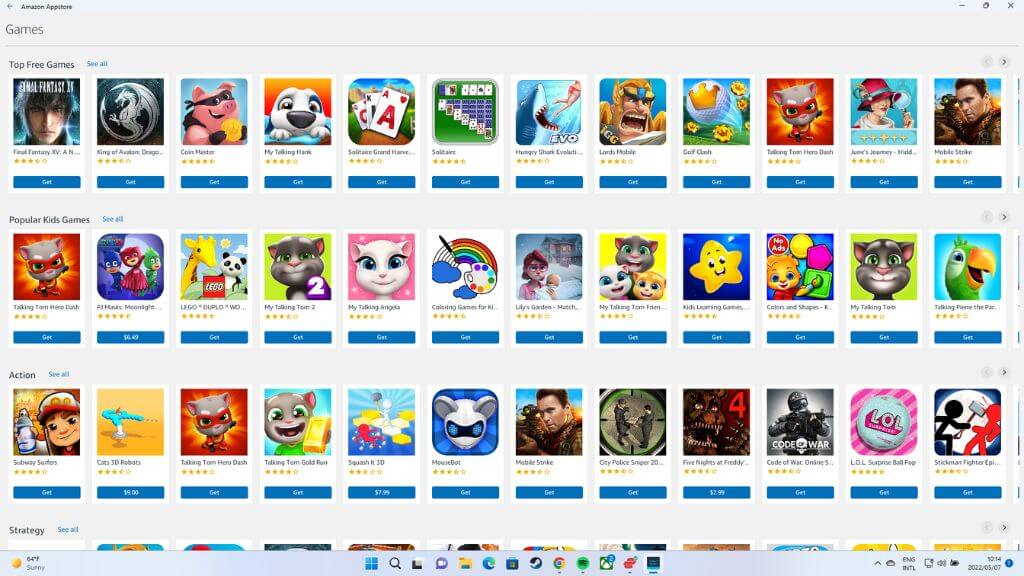The width and height of the screenshot is (1024, 576).
Task: Click the Colors and Shapes title text
Action: [x=799, y=307]
